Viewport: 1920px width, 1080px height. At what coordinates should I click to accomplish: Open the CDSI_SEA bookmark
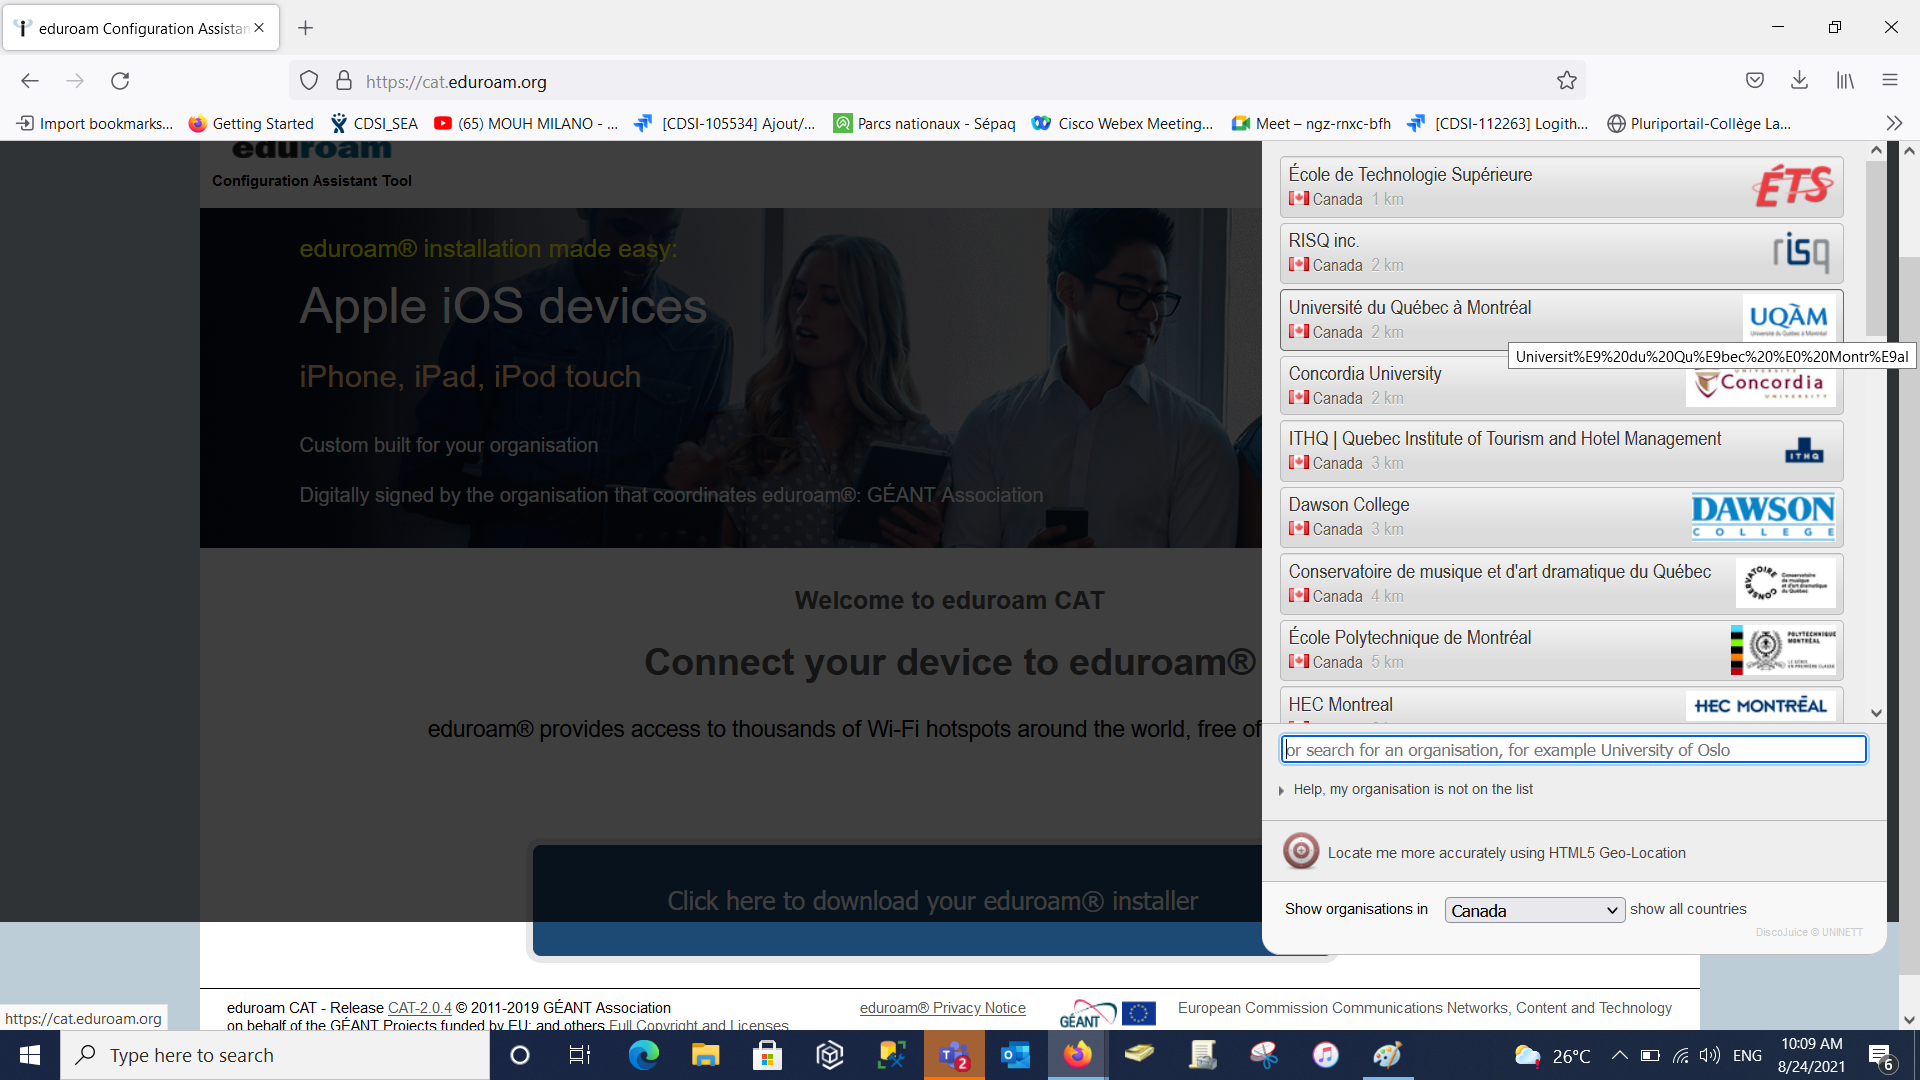pos(374,123)
